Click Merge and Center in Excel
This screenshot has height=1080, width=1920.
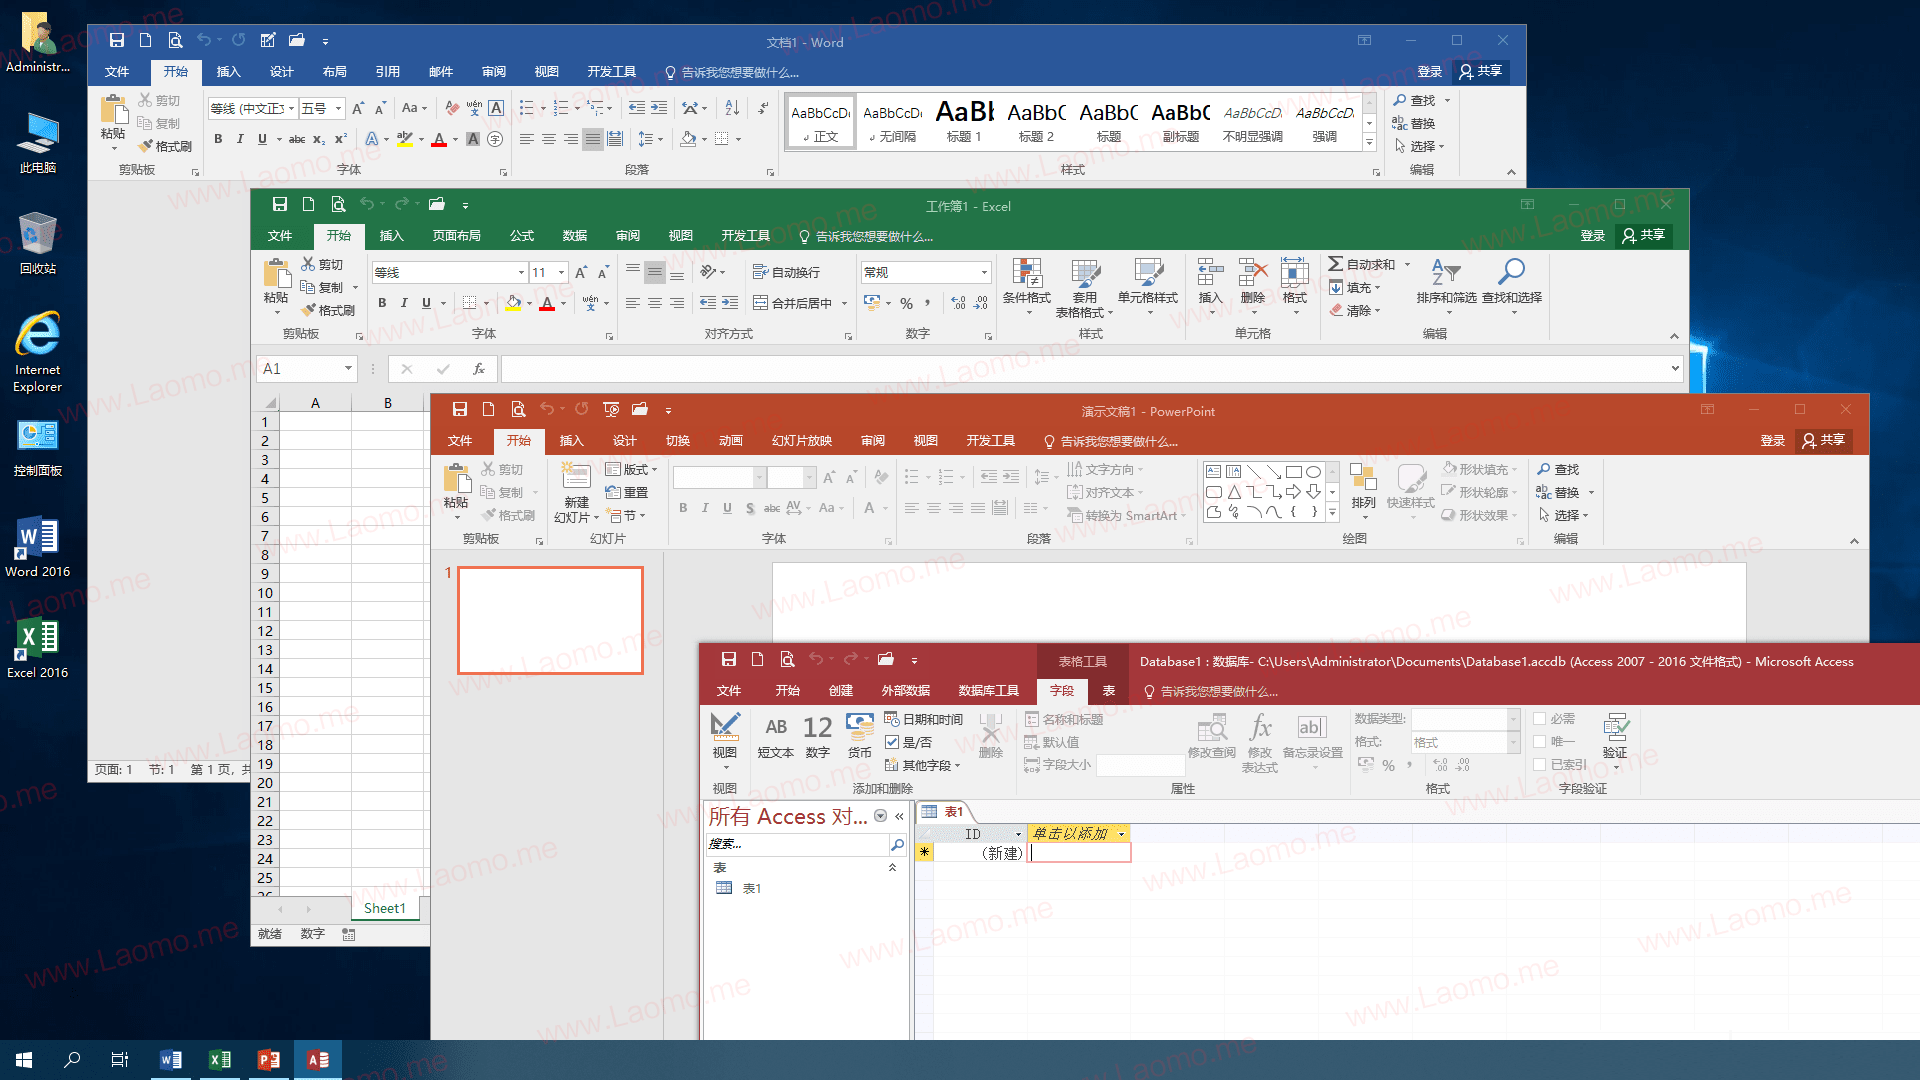click(792, 303)
